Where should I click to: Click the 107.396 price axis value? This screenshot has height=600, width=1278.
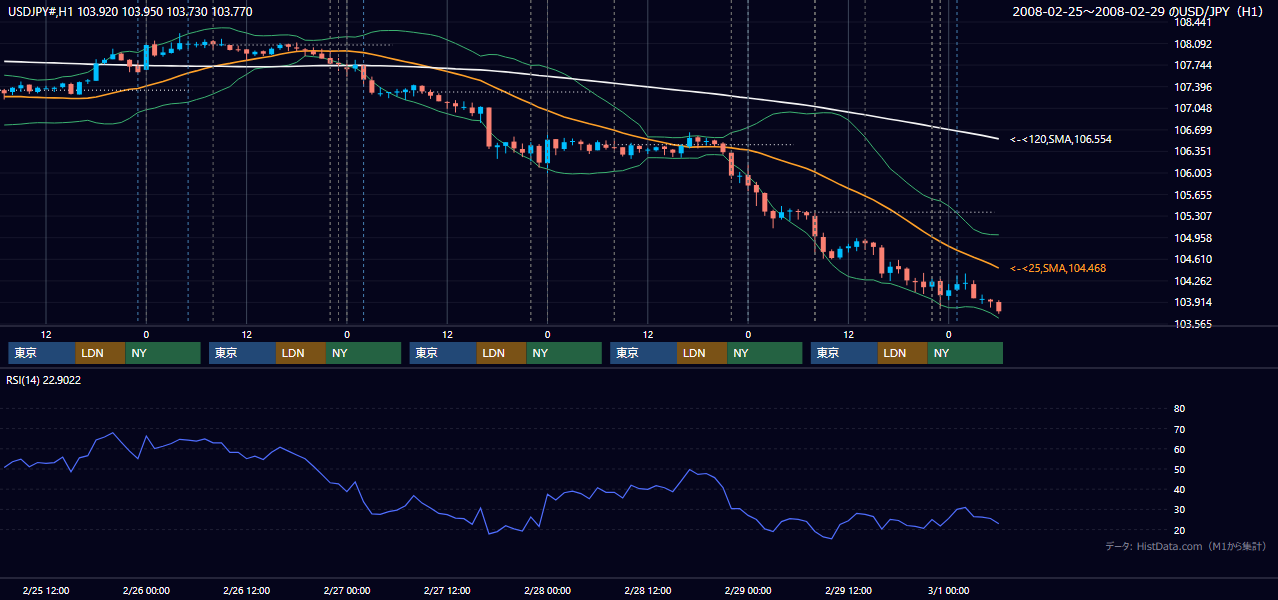[1194, 87]
